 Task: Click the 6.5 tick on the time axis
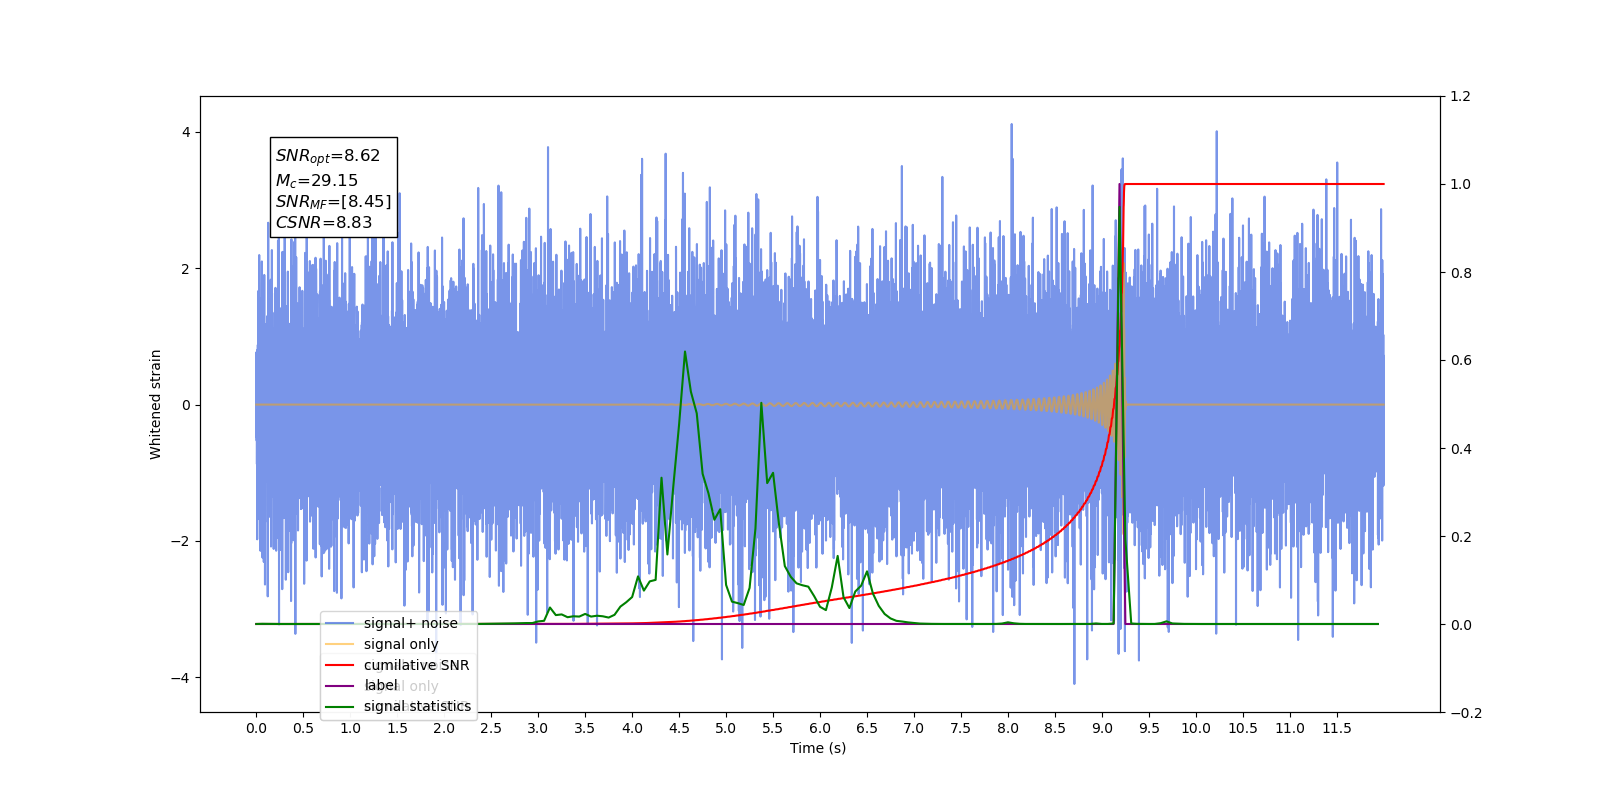click(867, 728)
